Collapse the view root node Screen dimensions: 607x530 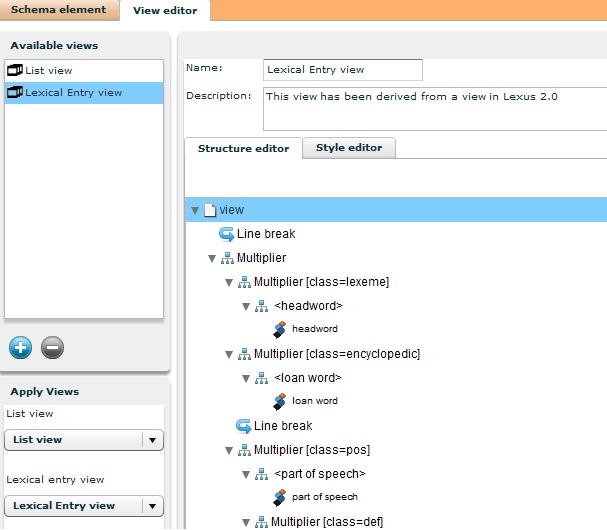click(195, 211)
